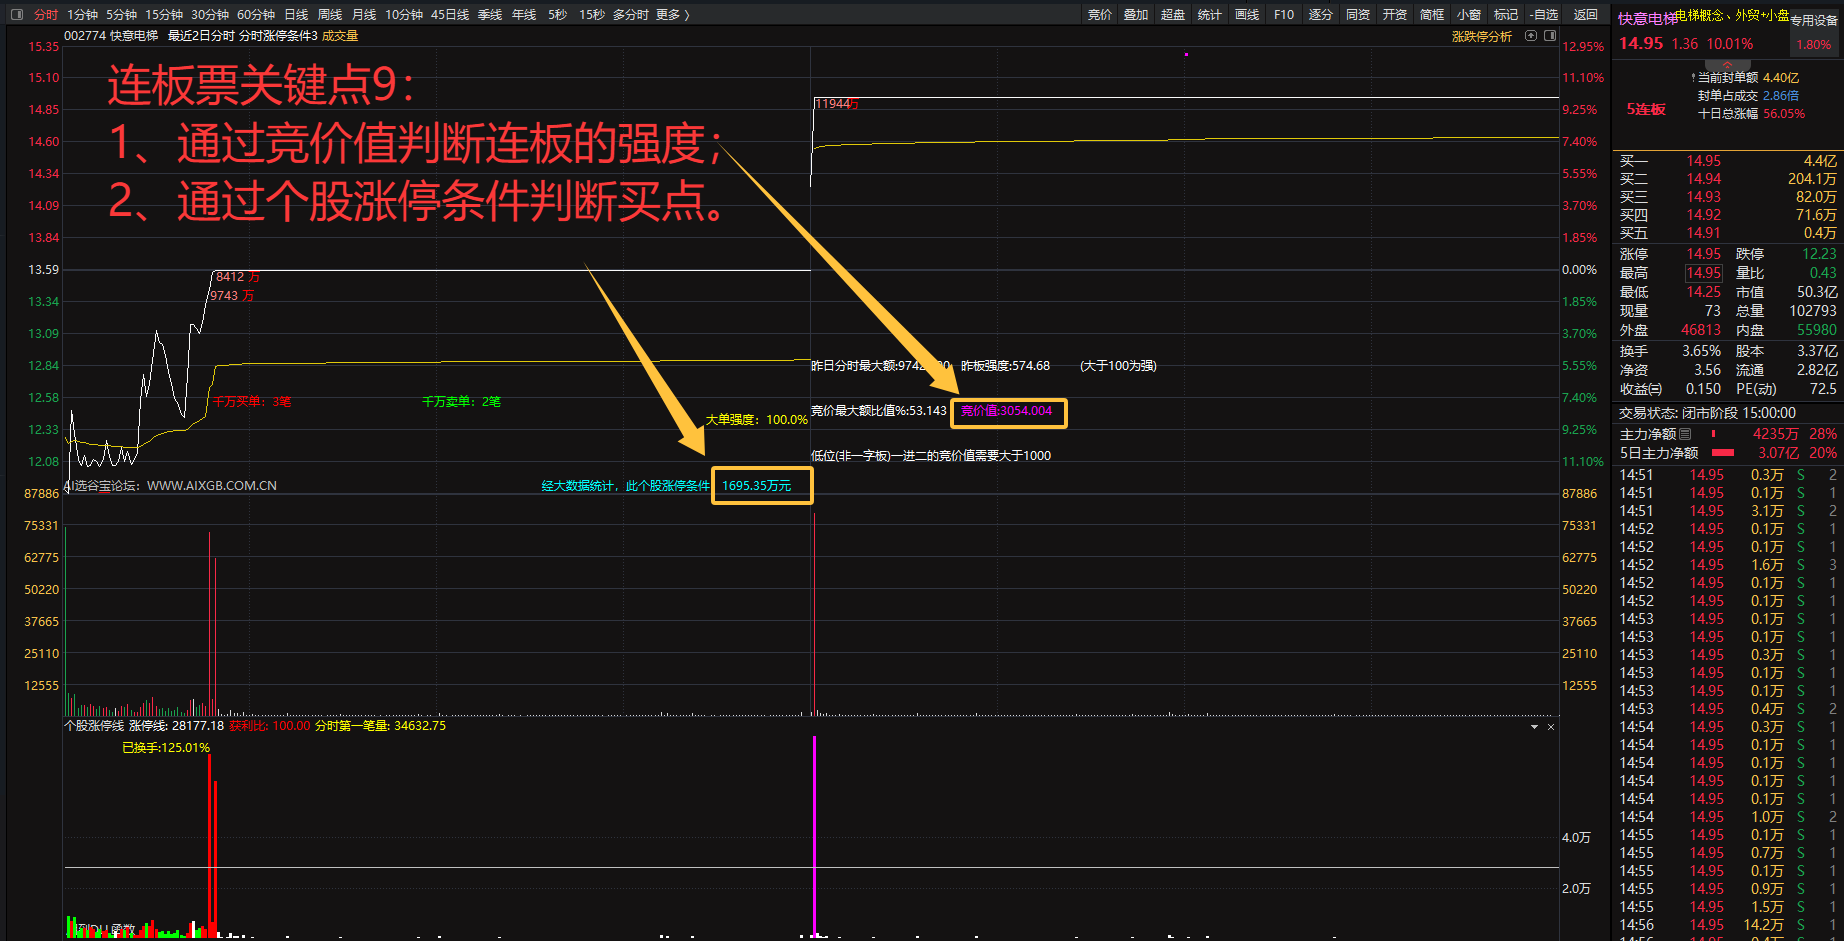Click the 画线 drawing tool button
Screen dimensions: 1844x941
click(1247, 15)
